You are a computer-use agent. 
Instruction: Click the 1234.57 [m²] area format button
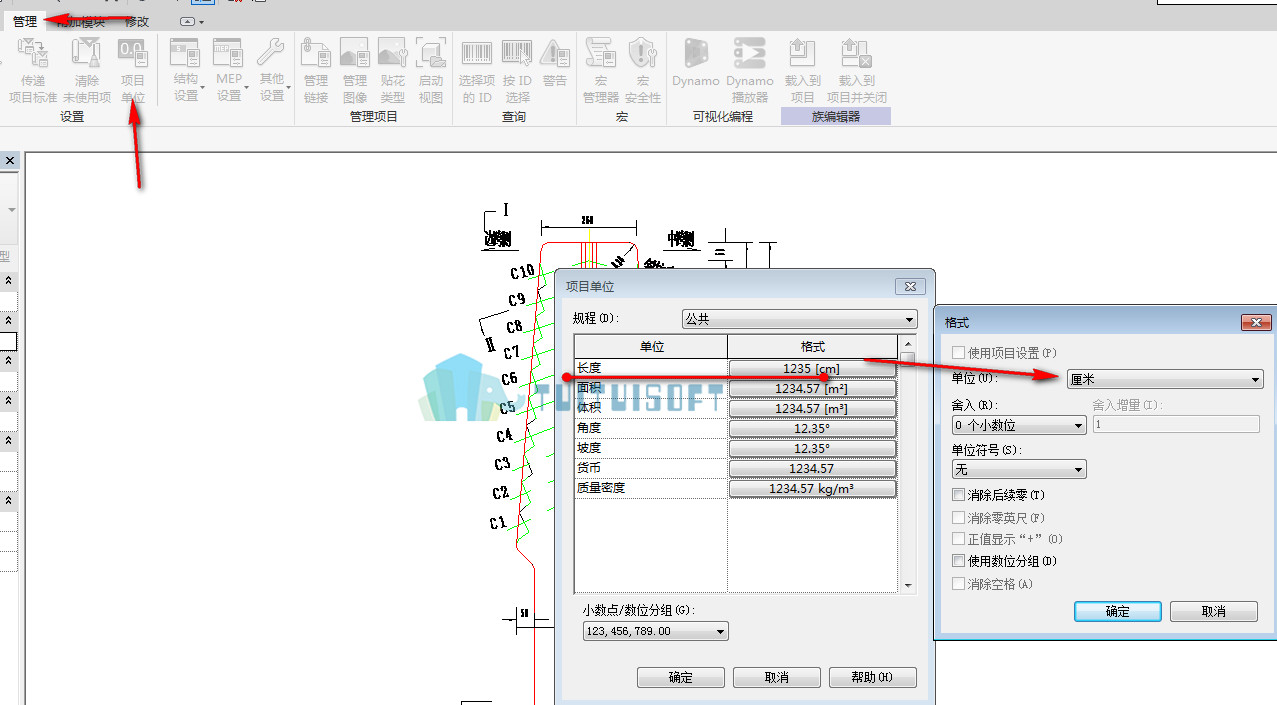point(812,388)
